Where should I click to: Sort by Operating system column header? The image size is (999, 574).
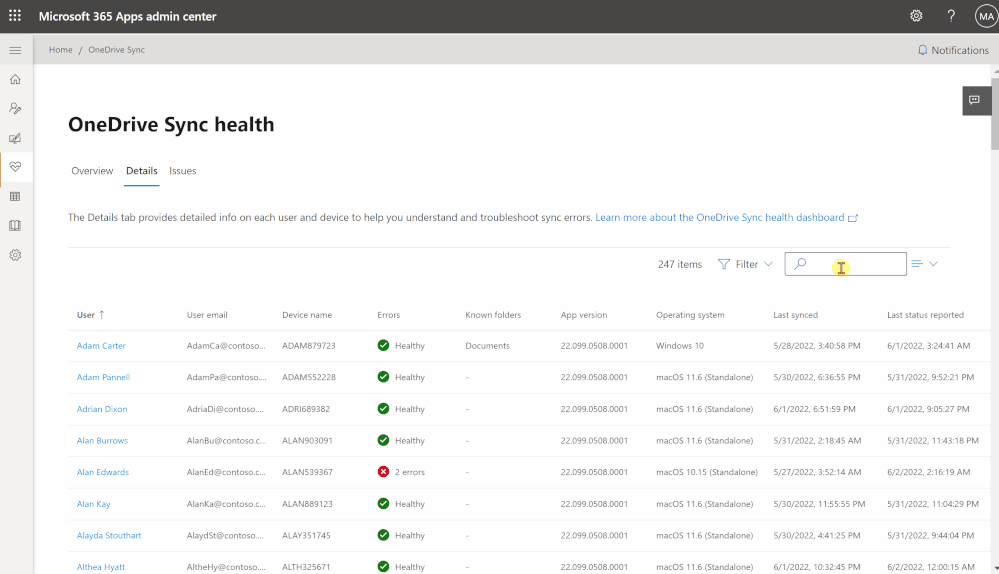(690, 315)
